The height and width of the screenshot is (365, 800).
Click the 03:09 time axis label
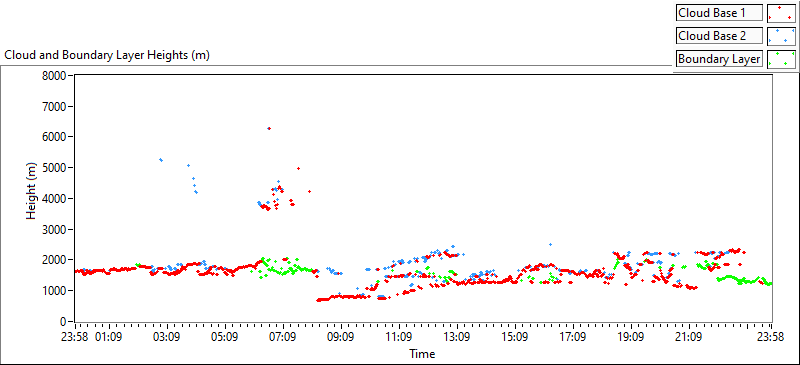click(x=167, y=337)
